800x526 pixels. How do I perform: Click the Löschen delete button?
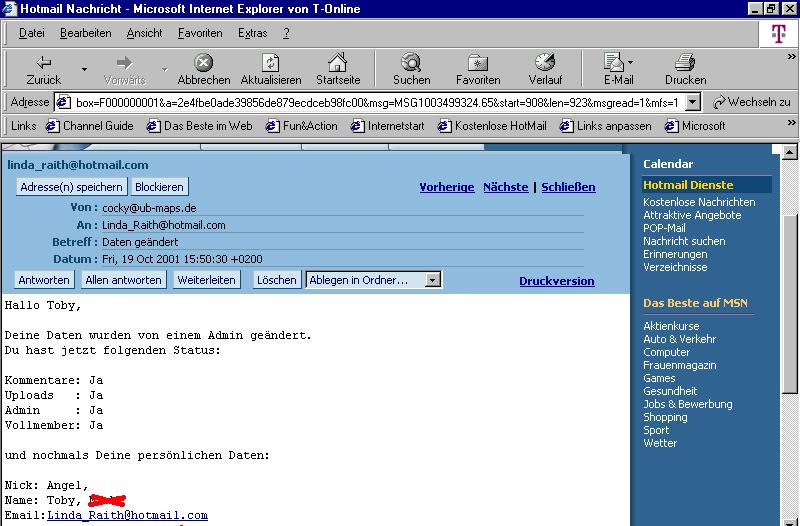click(x=277, y=280)
